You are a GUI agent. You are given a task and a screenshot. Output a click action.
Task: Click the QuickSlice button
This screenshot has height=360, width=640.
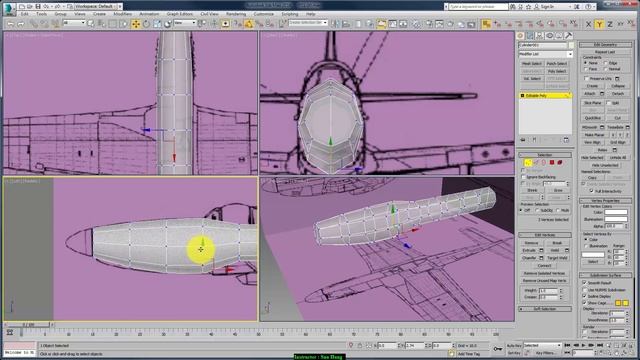point(593,118)
